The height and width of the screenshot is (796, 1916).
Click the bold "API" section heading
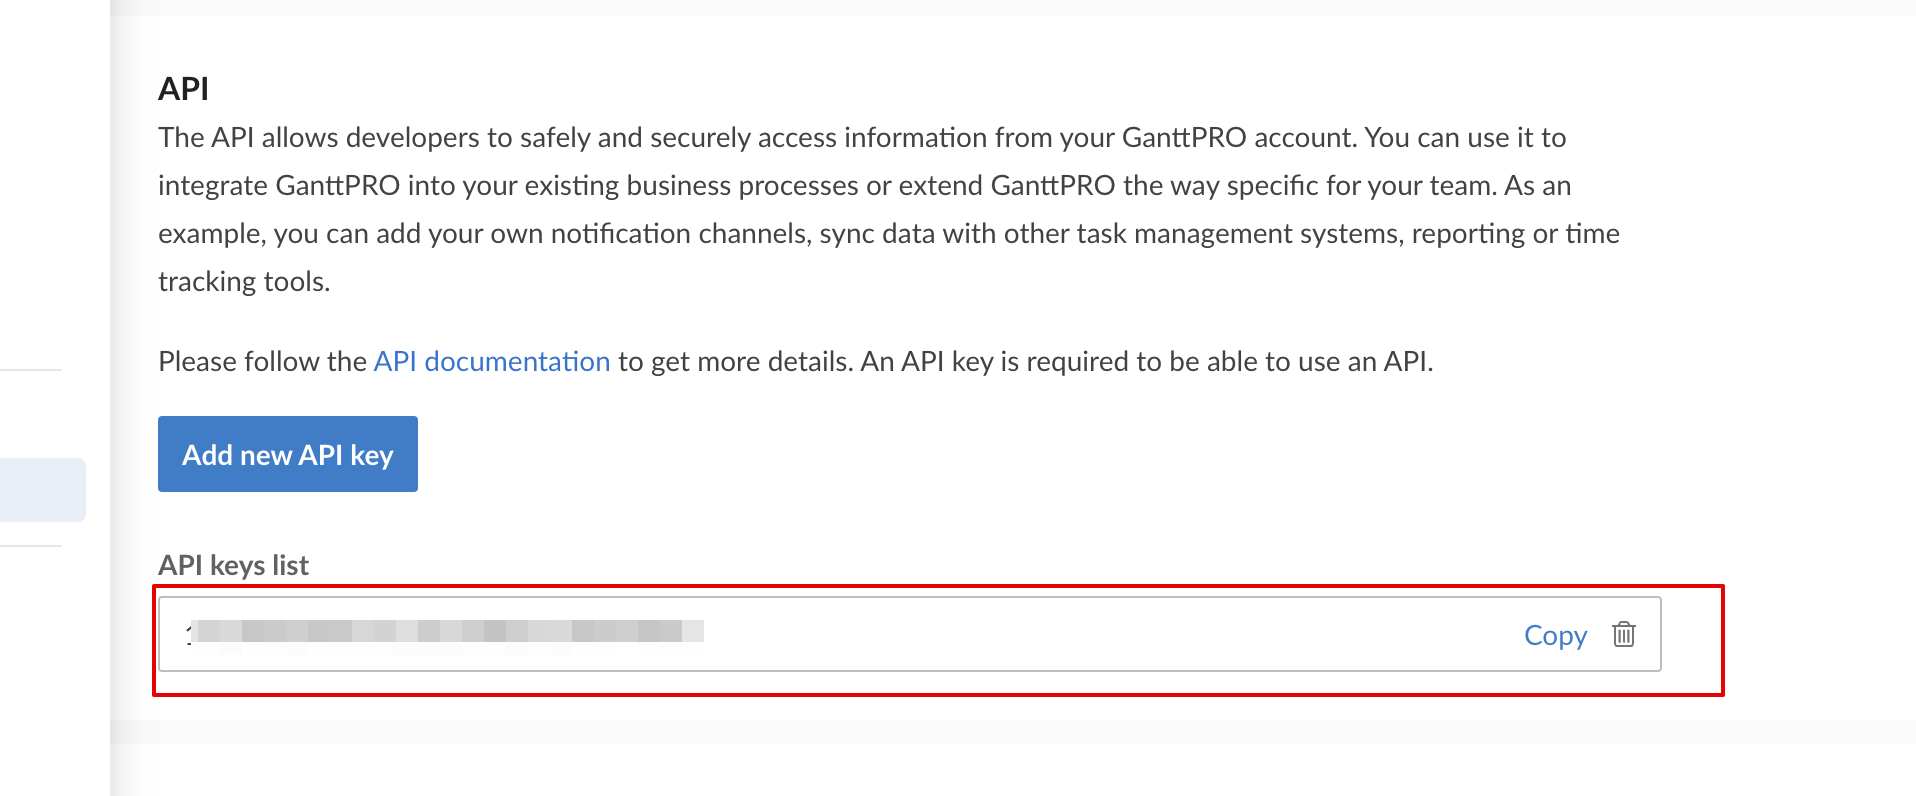click(183, 89)
